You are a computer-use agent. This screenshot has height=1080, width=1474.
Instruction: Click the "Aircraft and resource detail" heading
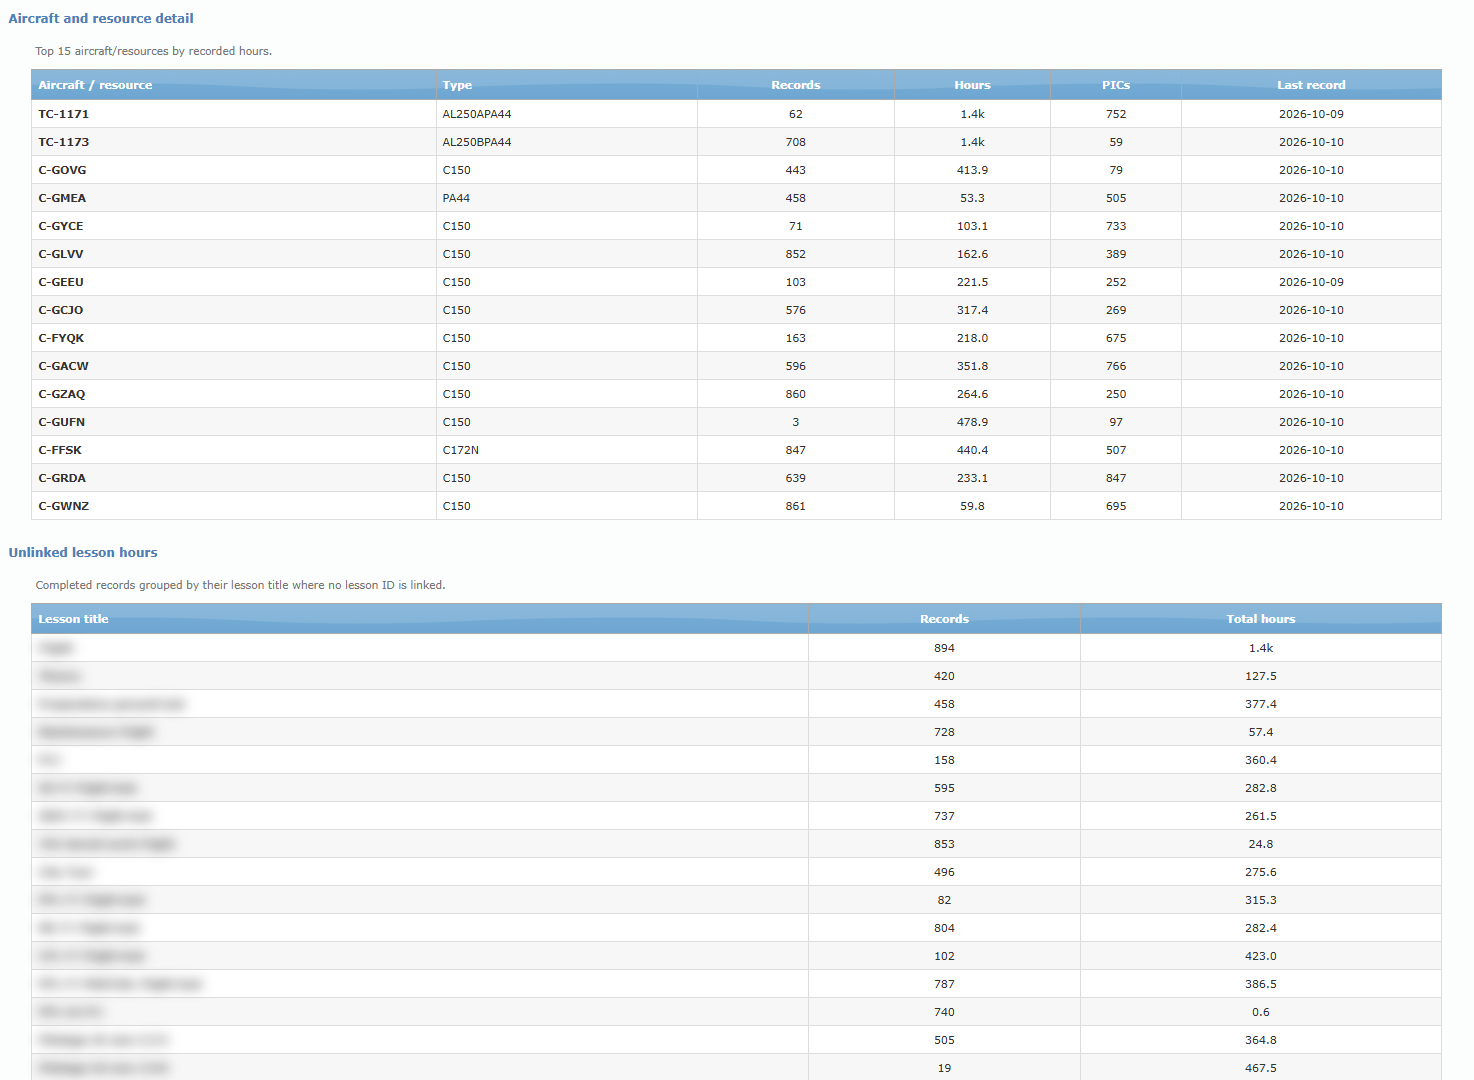point(101,18)
